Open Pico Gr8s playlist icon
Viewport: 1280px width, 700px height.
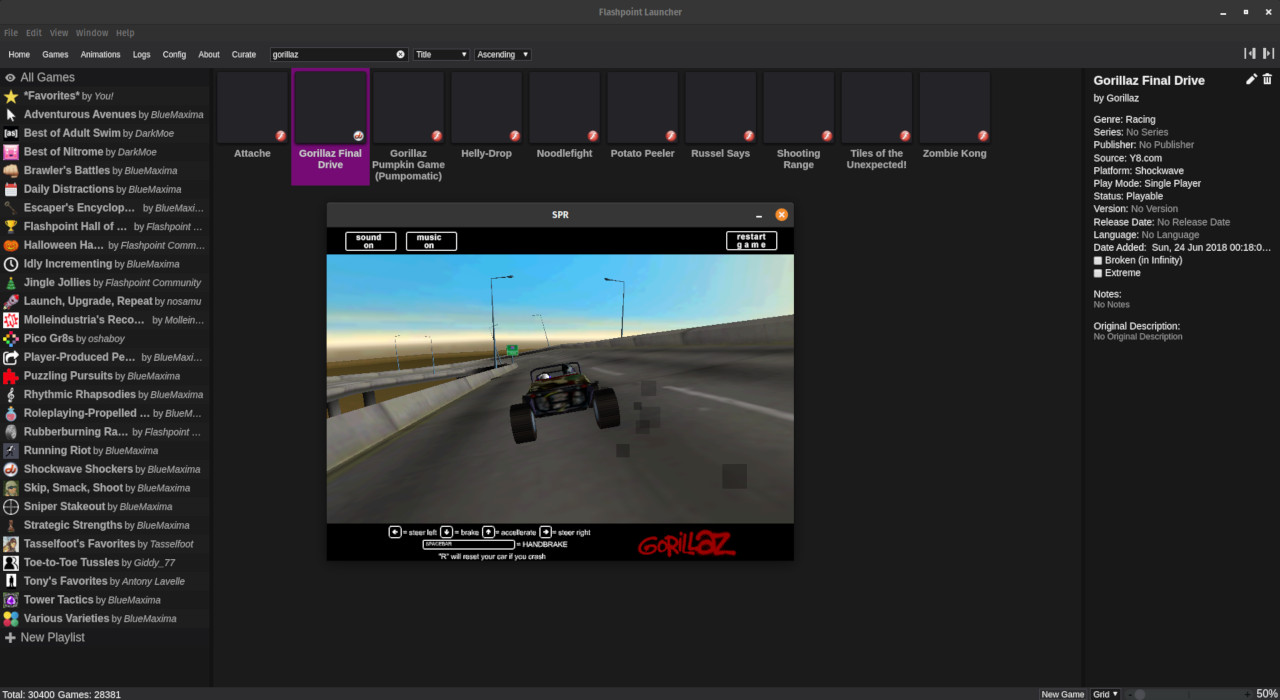click(x=10, y=338)
